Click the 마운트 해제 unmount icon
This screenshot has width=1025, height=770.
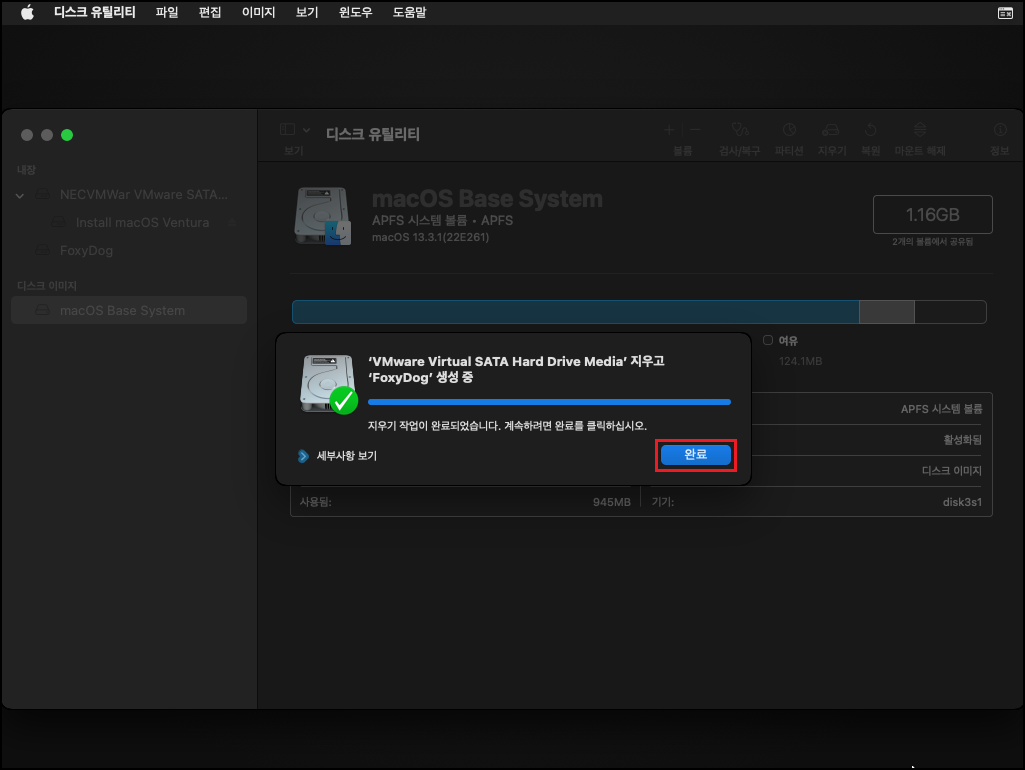click(920, 129)
